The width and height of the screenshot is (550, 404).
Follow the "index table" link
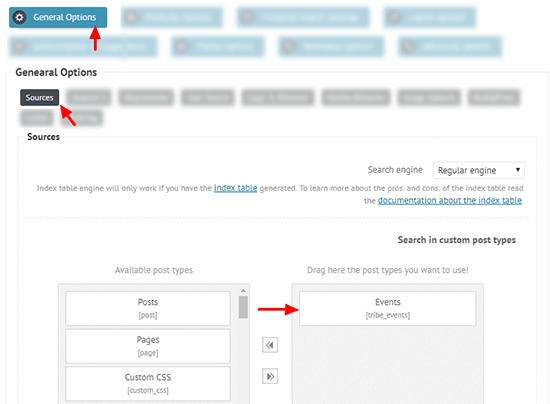(x=235, y=188)
